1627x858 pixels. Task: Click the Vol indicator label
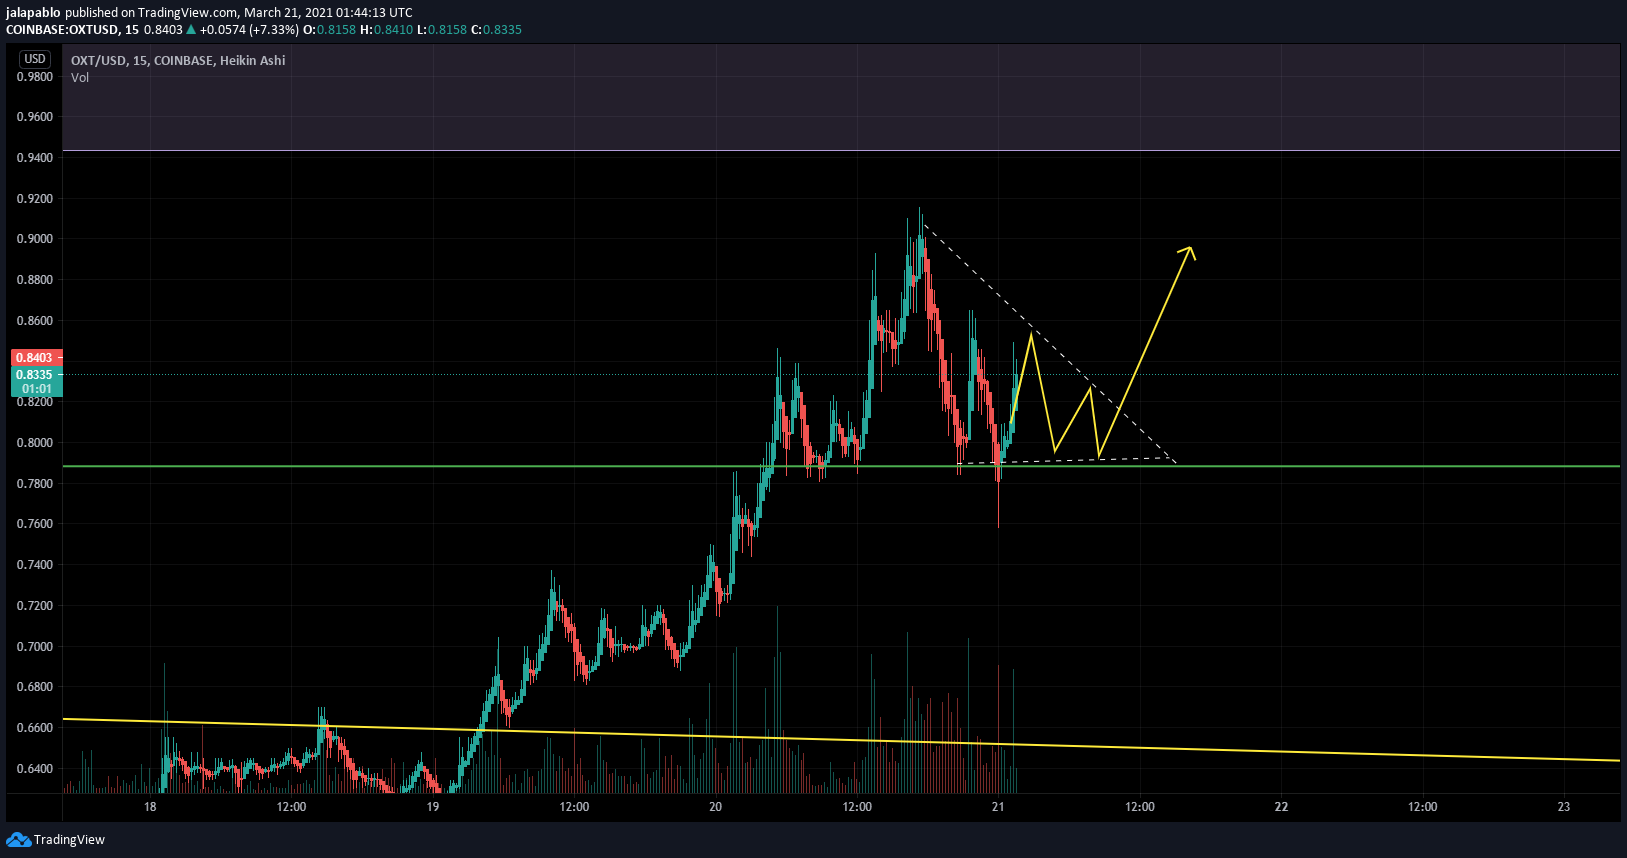pyautogui.click(x=80, y=78)
